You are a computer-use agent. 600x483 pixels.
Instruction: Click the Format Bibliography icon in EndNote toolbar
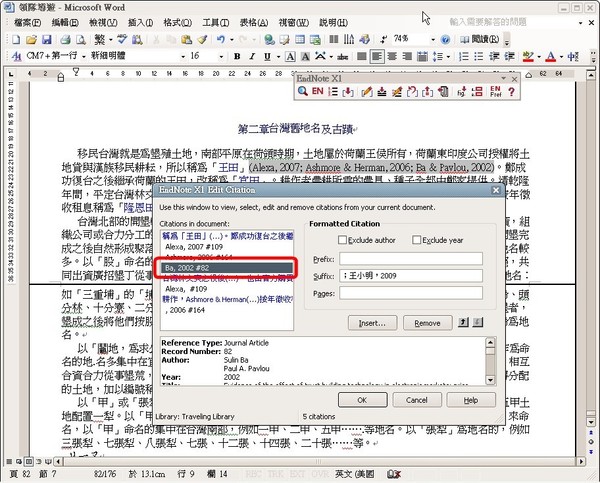pyautogui.click(x=333, y=91)
